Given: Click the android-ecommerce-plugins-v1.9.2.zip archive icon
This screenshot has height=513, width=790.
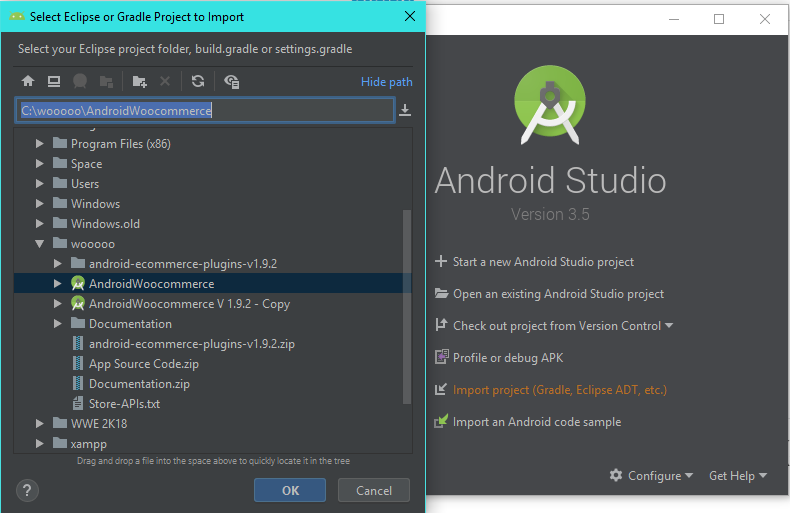Looking at the screenshot, I should coord(78,344).
